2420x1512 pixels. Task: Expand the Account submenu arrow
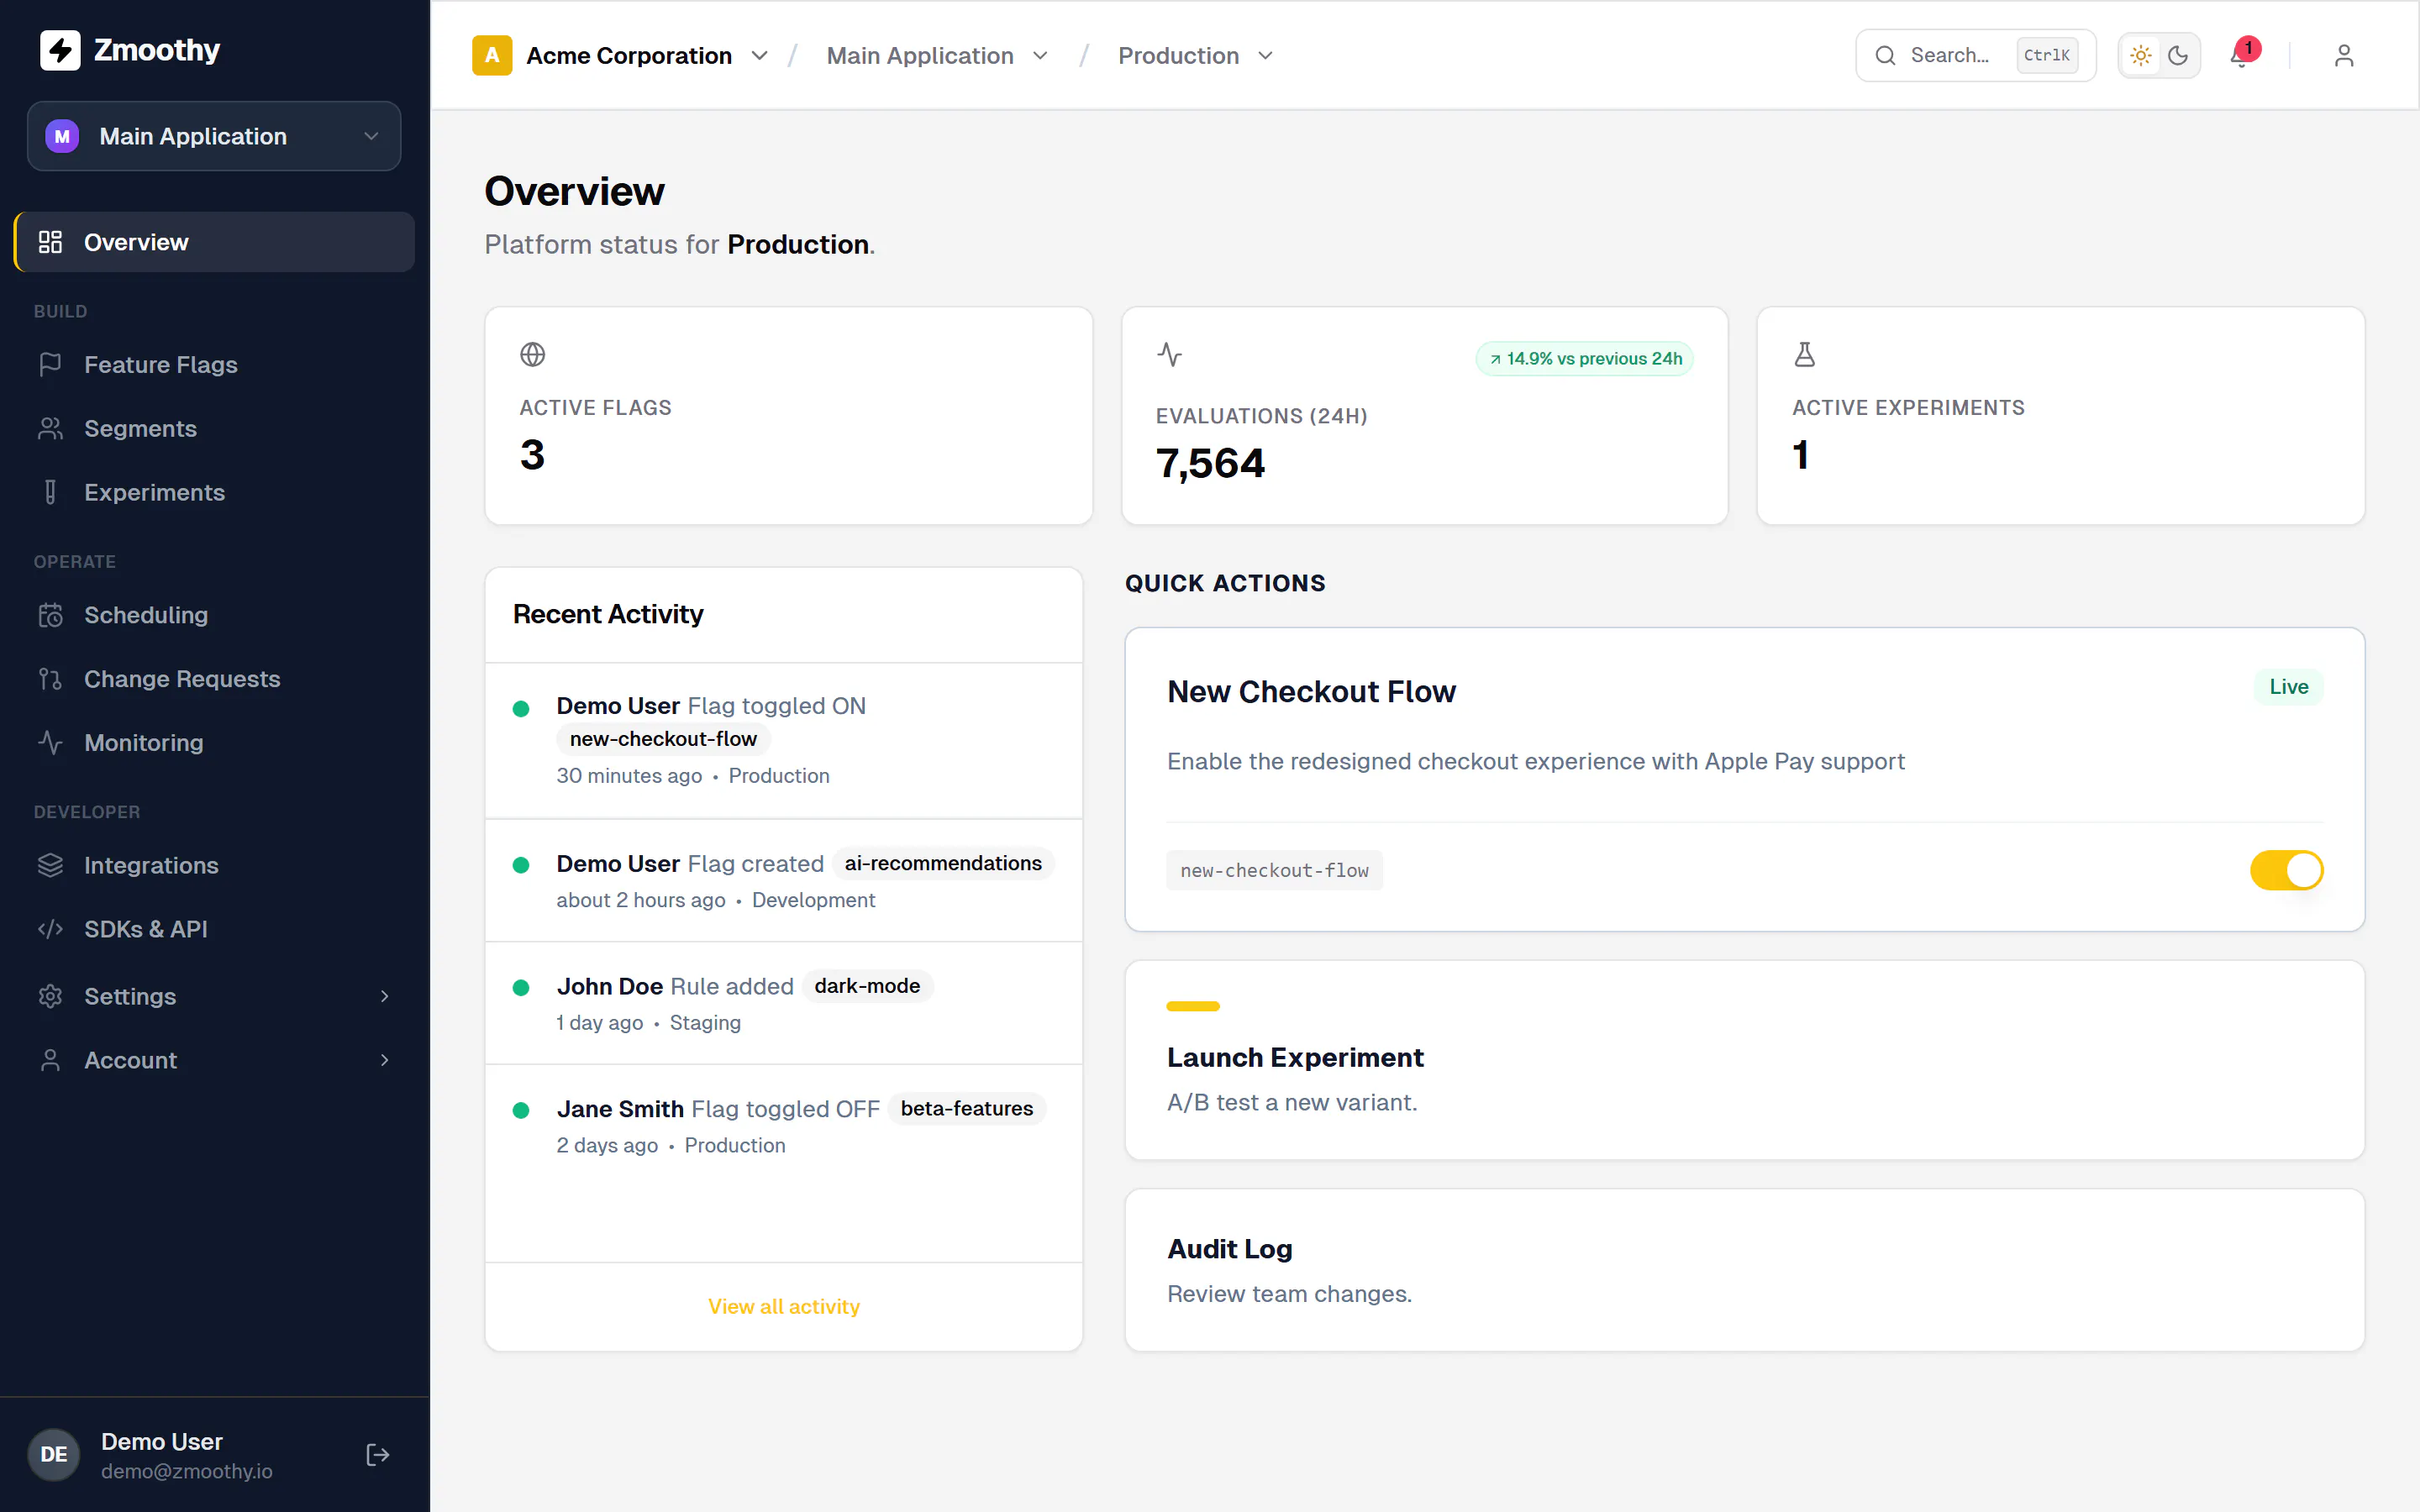(x=385, y=1060)
